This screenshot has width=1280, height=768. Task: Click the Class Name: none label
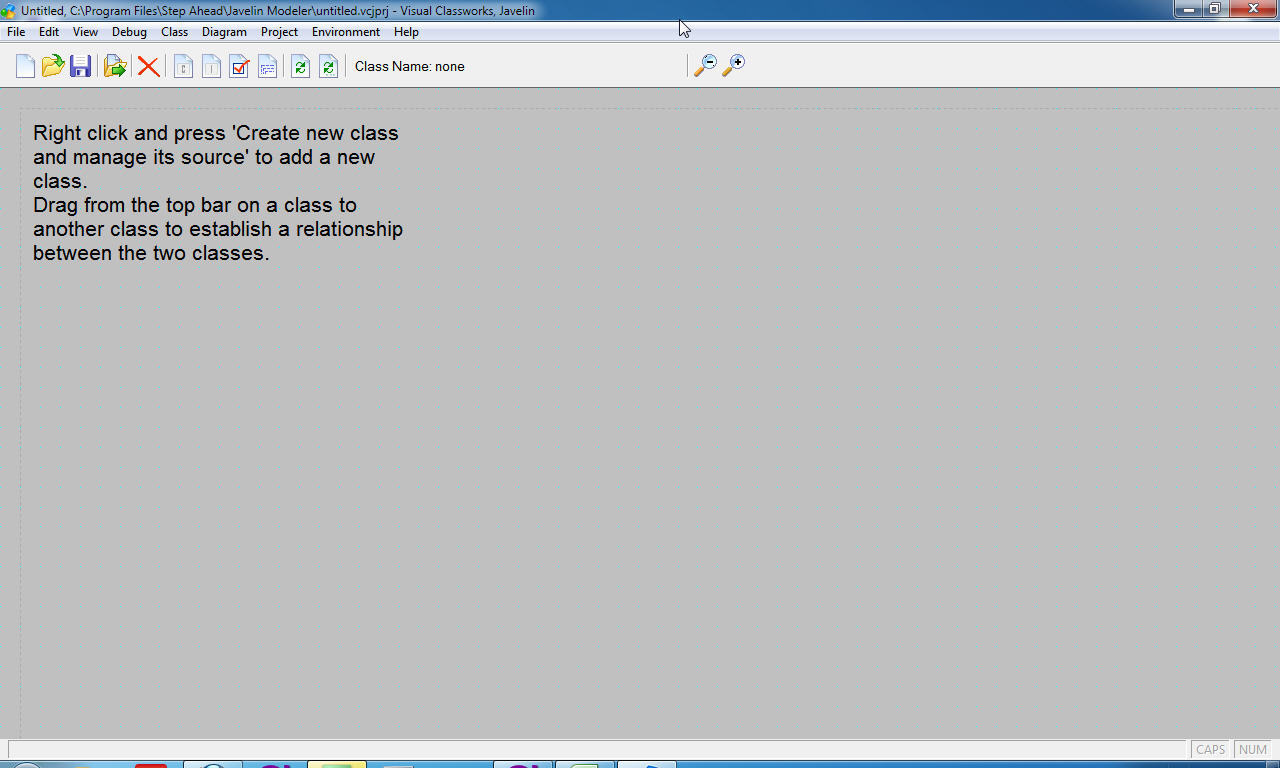click(410, 67)
